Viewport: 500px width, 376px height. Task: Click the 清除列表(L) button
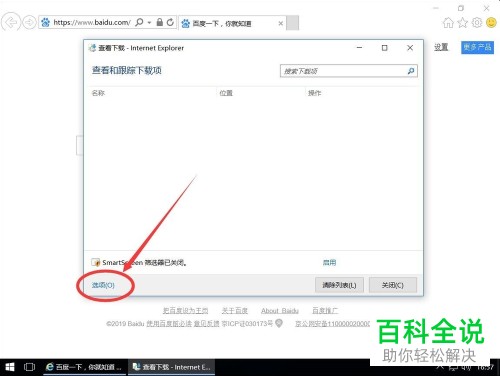[339, 285]
